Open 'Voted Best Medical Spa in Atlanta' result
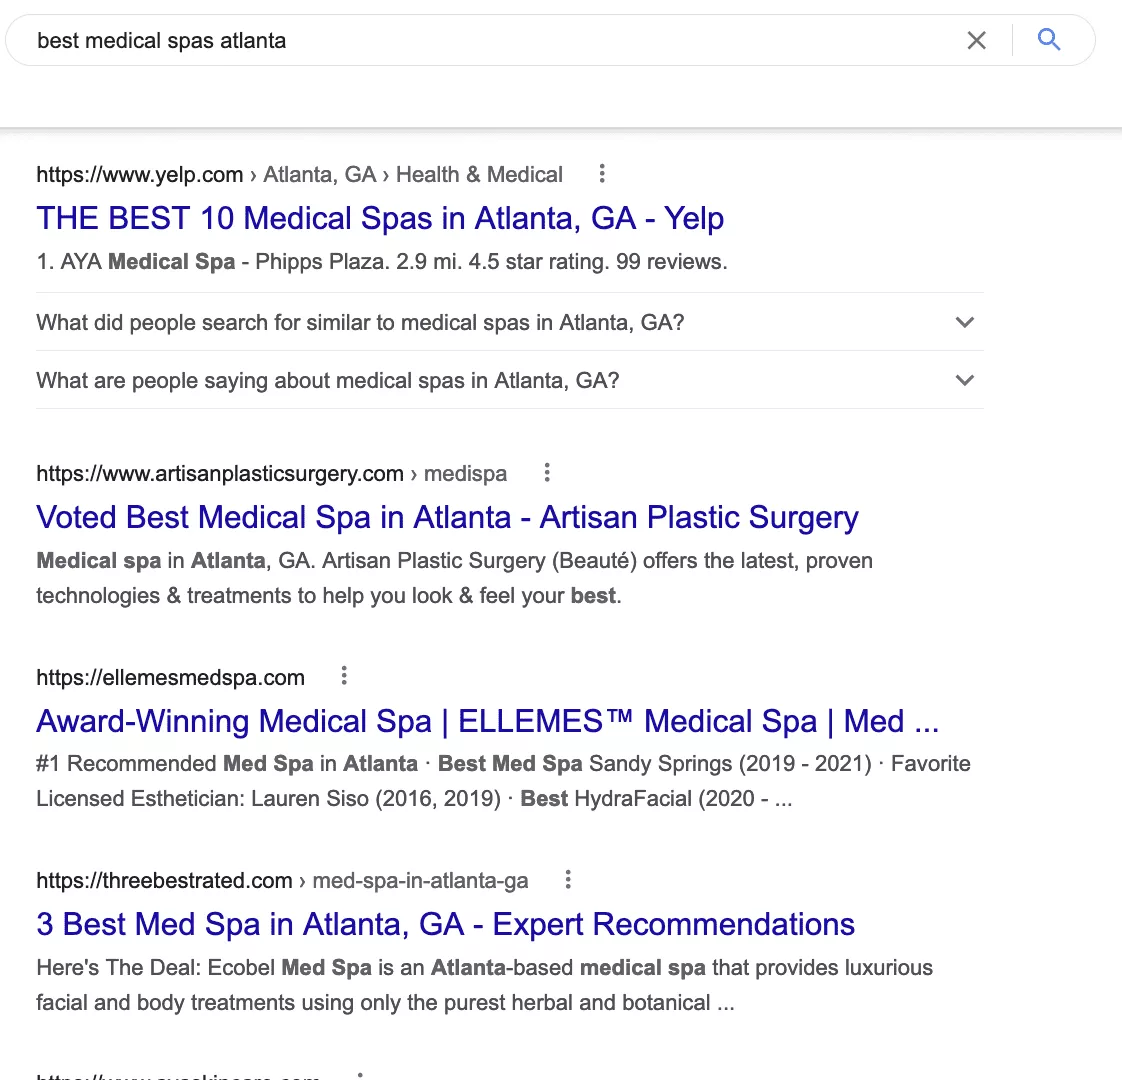 (447, 517)
